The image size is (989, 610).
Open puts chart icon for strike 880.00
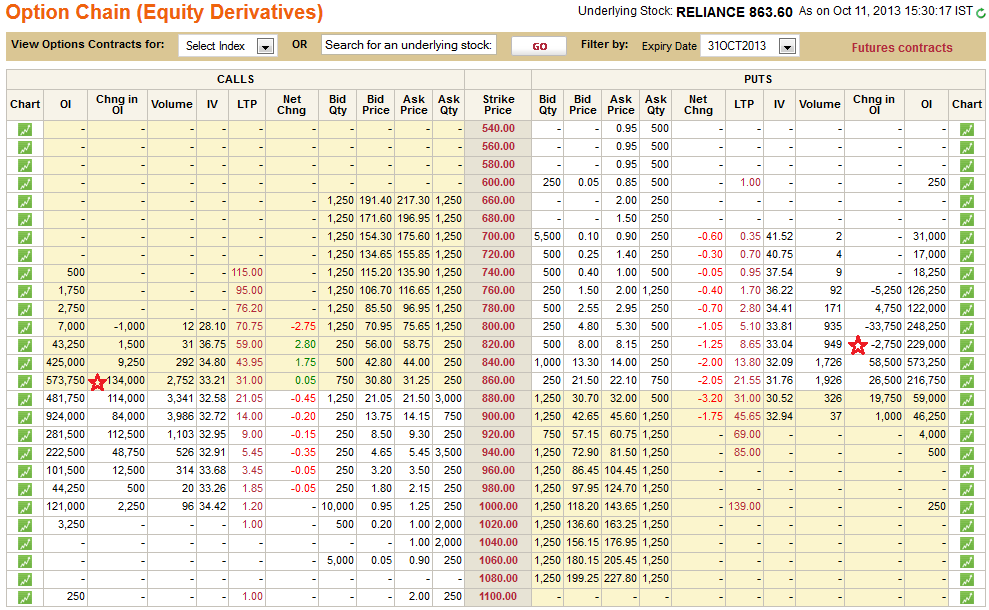[x=966, y=399]
